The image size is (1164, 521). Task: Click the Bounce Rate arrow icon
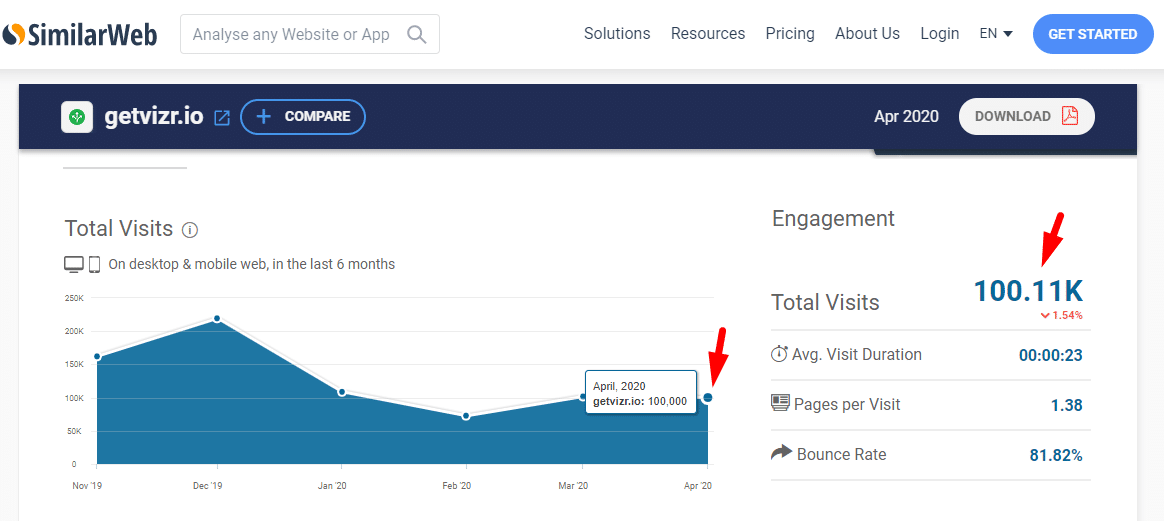coord(781,452)
